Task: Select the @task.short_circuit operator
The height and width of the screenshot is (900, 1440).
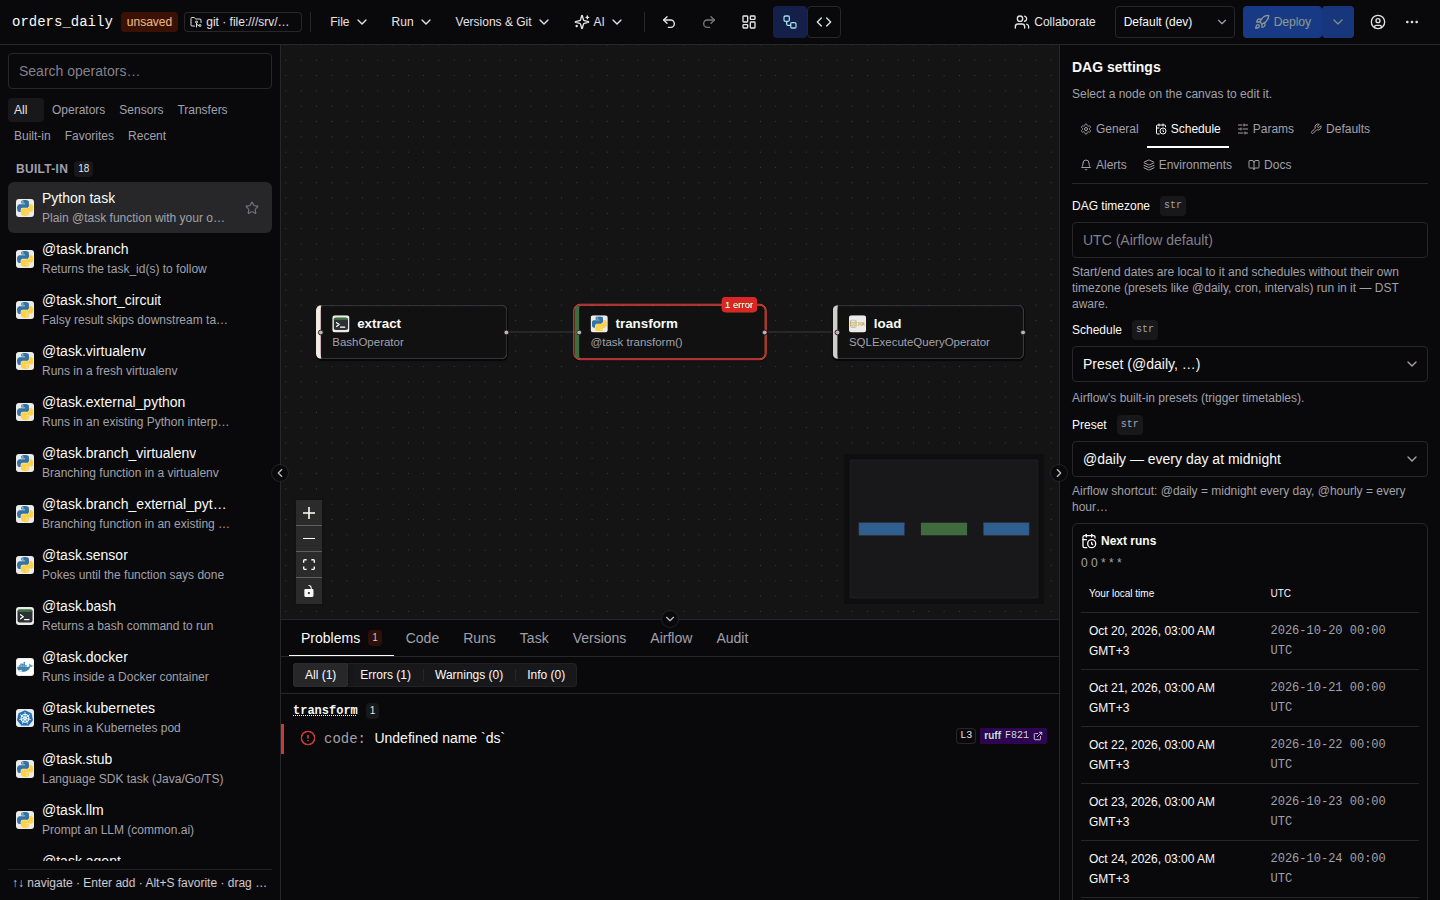Action: (x=140, y=309)
